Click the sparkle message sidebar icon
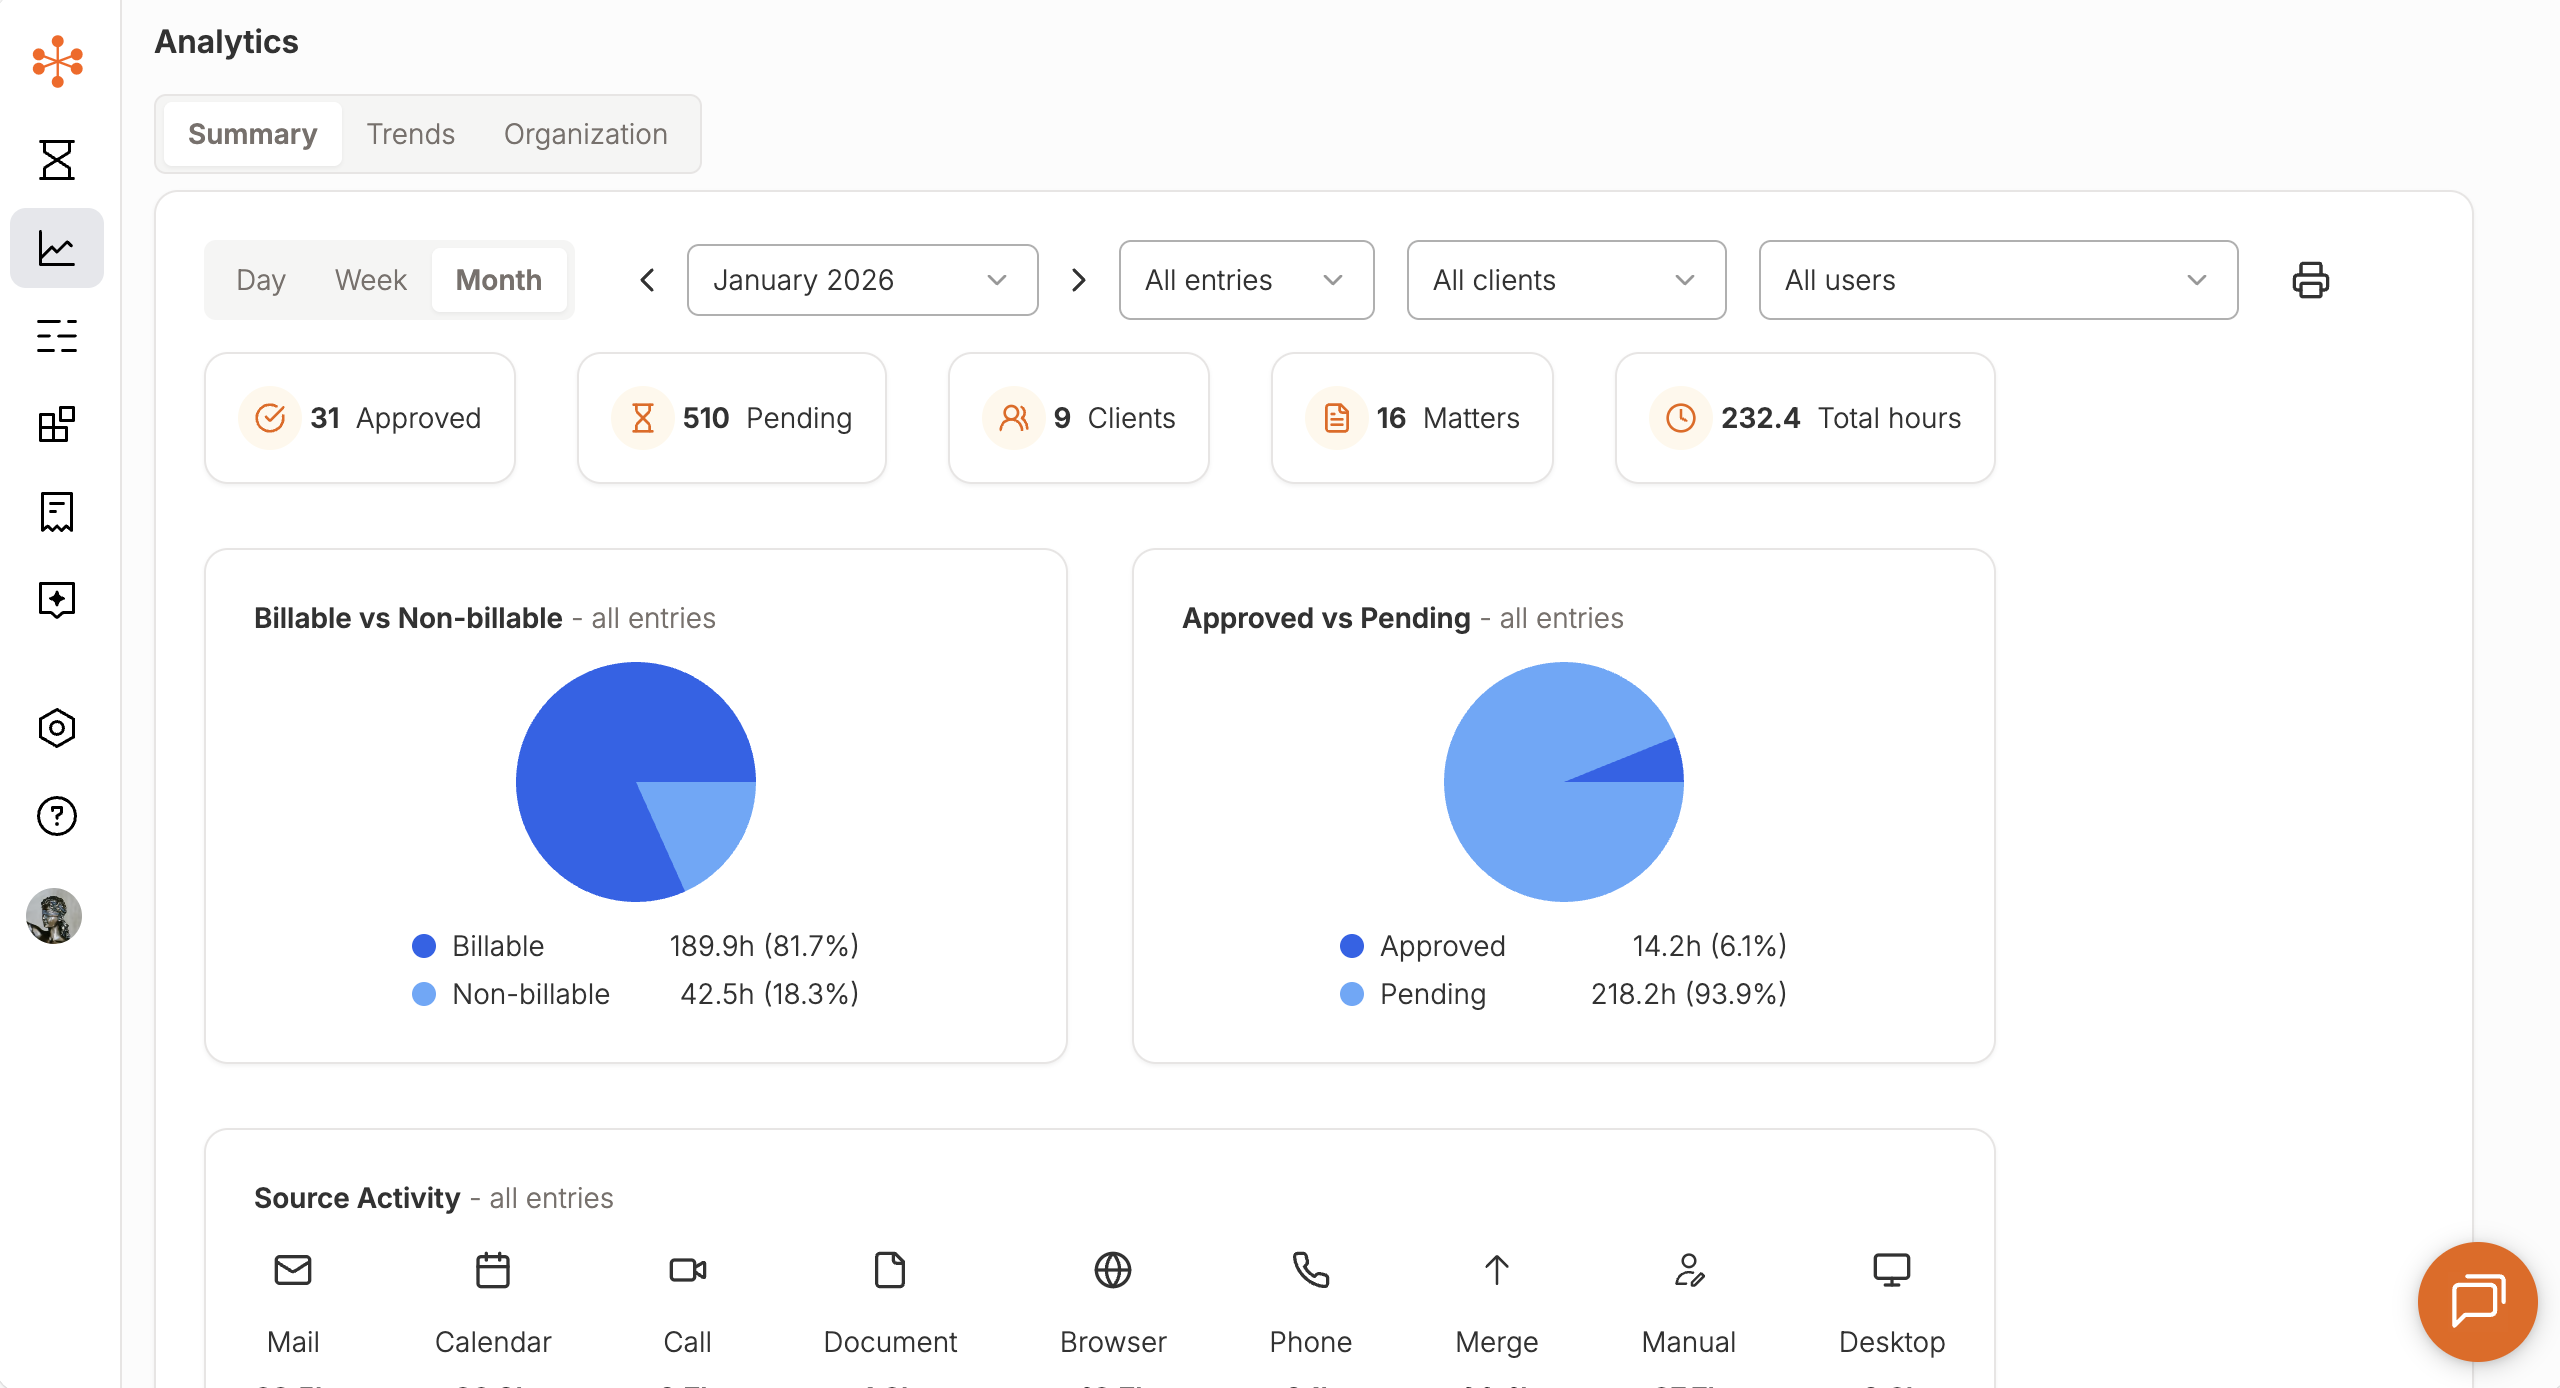 coord(57,600)
